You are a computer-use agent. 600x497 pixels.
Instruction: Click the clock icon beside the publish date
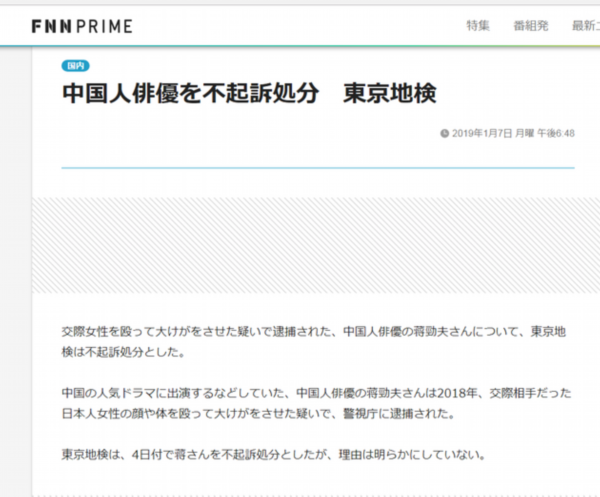[x=444, y=134]
